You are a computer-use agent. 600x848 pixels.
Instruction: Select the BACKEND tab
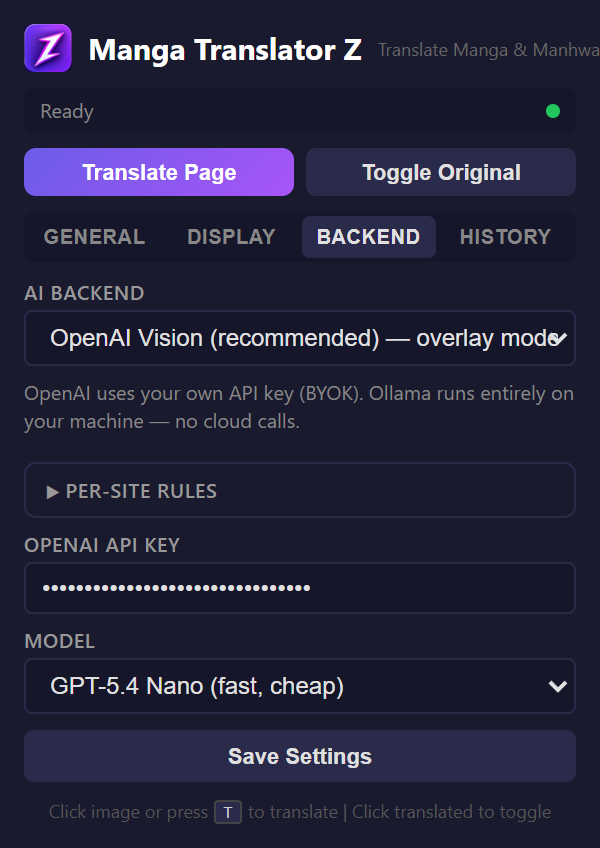tap(368, 237)
